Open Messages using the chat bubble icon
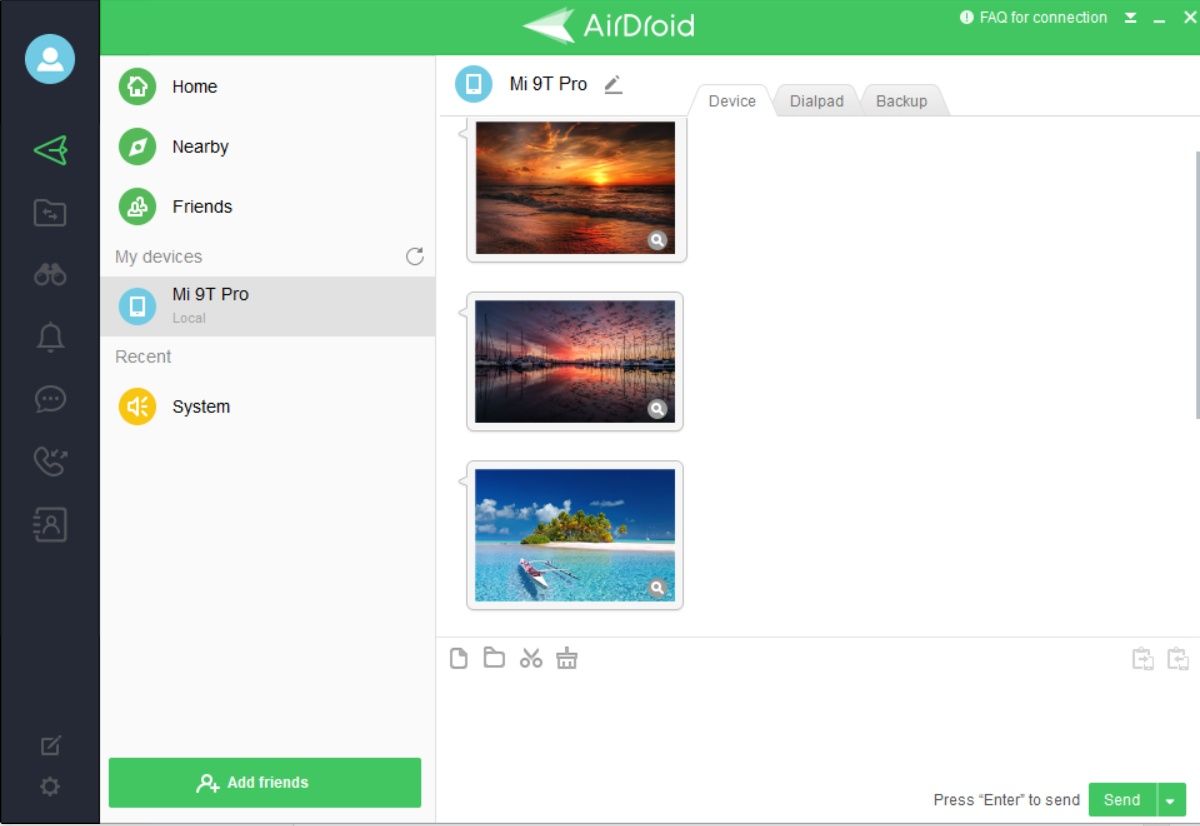 49,399
